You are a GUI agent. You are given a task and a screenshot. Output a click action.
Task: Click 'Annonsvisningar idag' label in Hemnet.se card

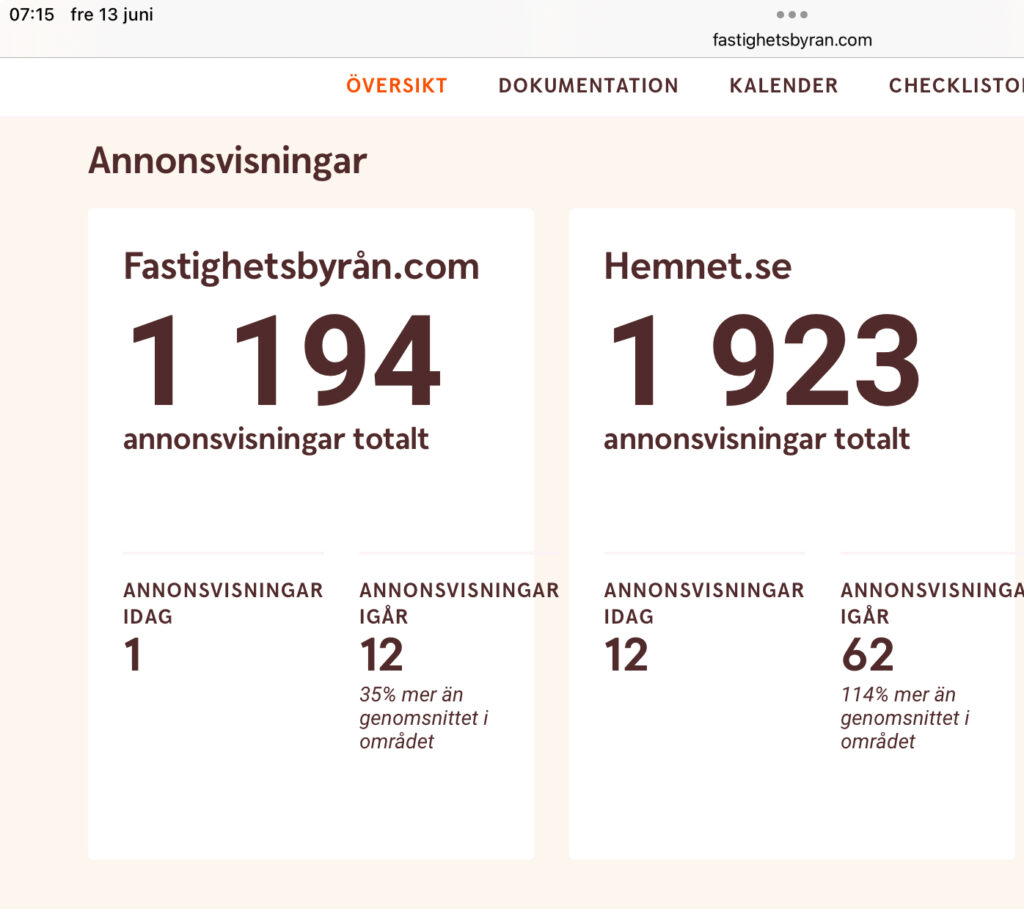click(x=704, y=603)
